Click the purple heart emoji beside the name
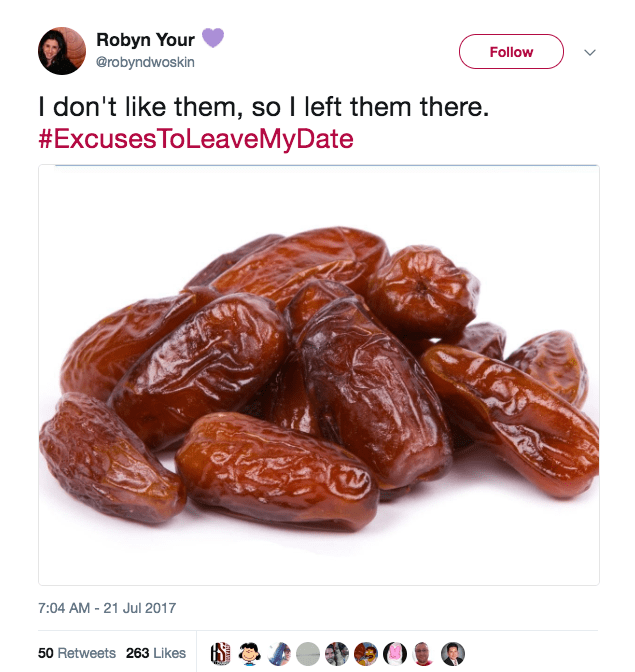635x672 pixels. click(x=212, y=38)
